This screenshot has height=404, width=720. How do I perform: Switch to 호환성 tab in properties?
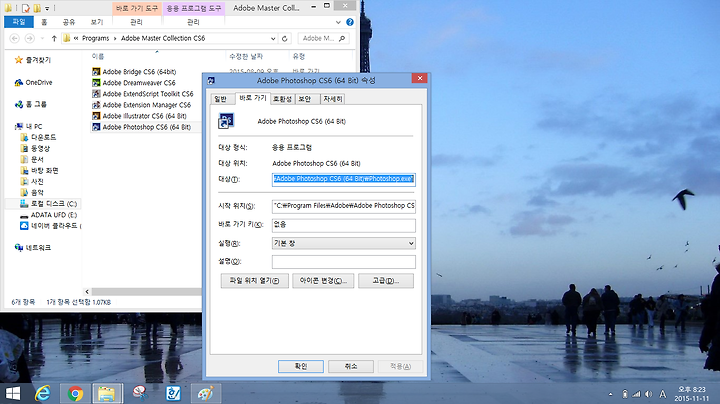282,99
